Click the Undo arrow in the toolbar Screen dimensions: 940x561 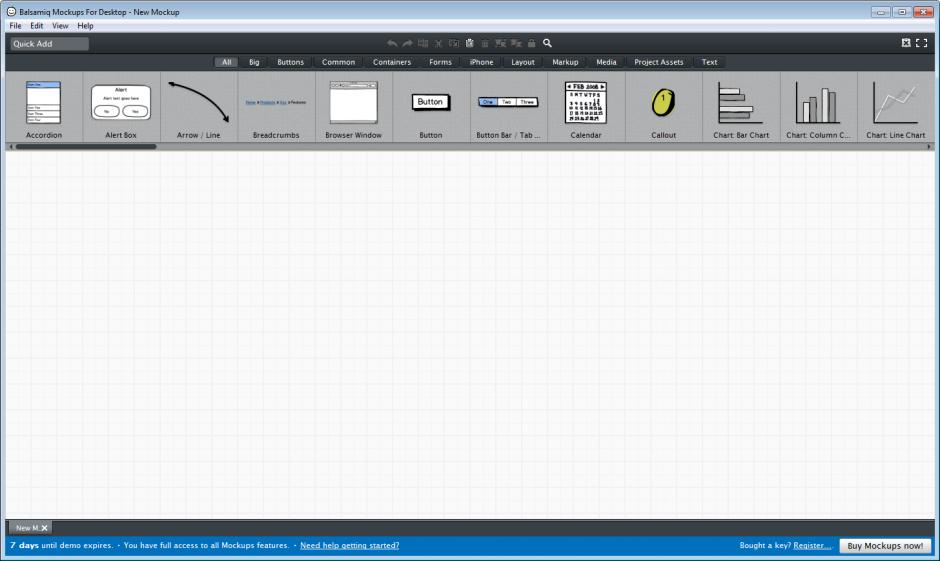click(x=392, y=43)
